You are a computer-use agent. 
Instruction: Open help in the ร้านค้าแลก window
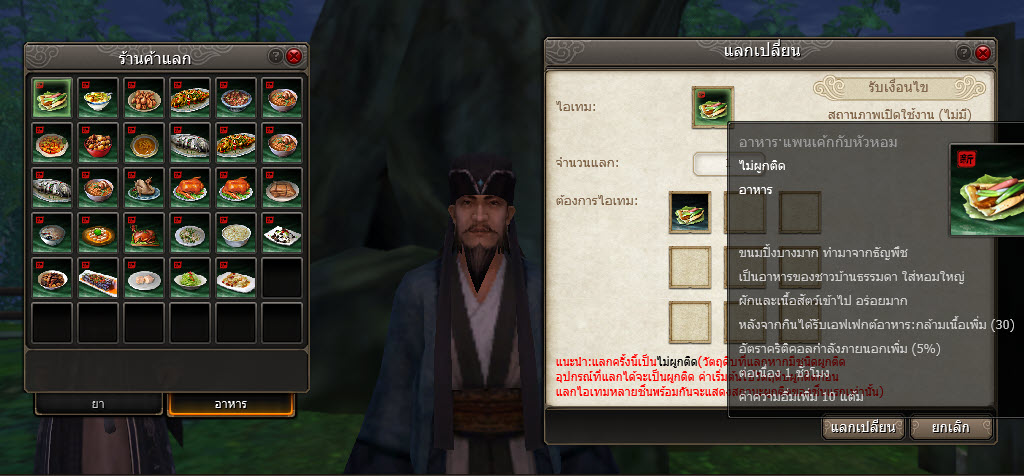click(276, 56)
